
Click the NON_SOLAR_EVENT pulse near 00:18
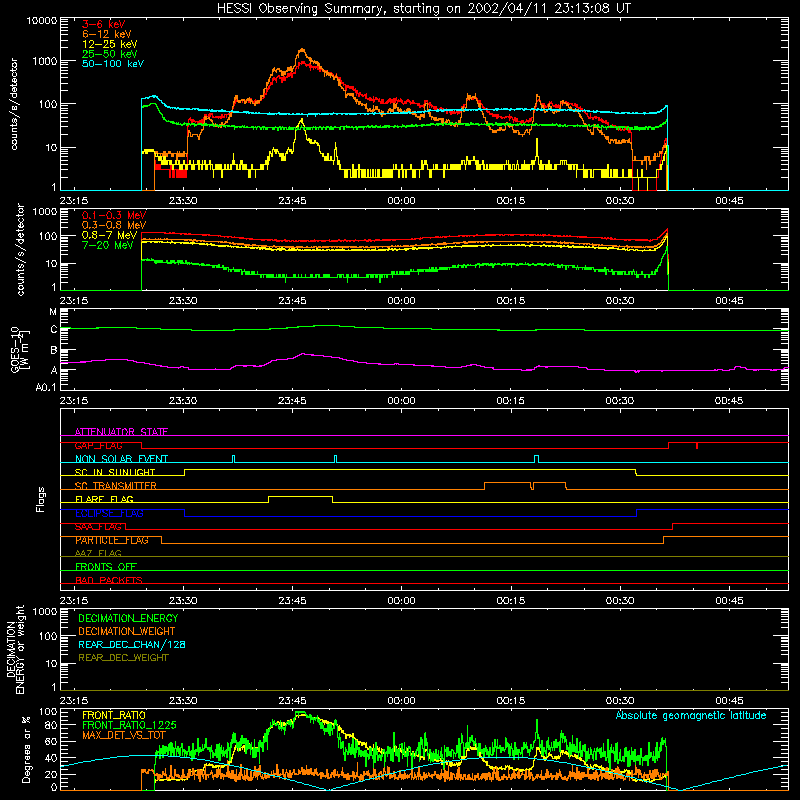point(536,457)
